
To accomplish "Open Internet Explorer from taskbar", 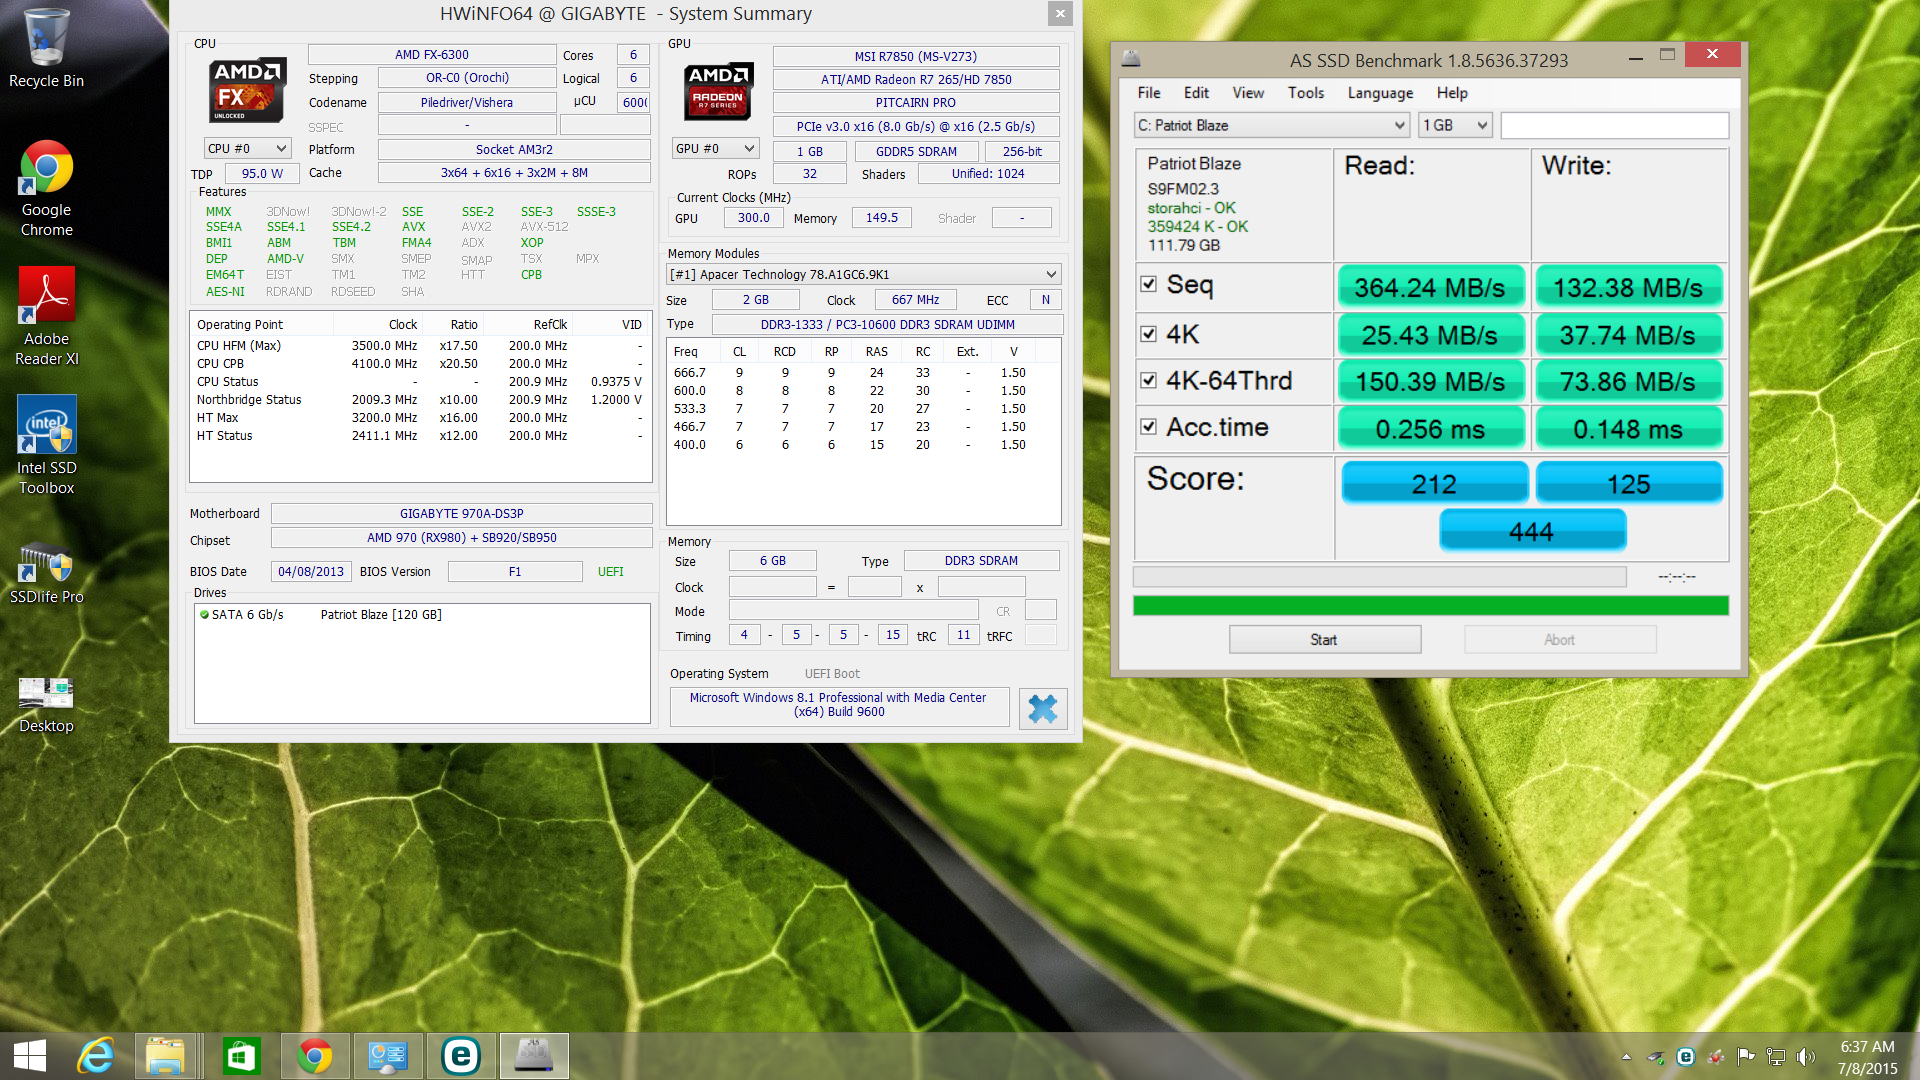I will click(96, 1056).
